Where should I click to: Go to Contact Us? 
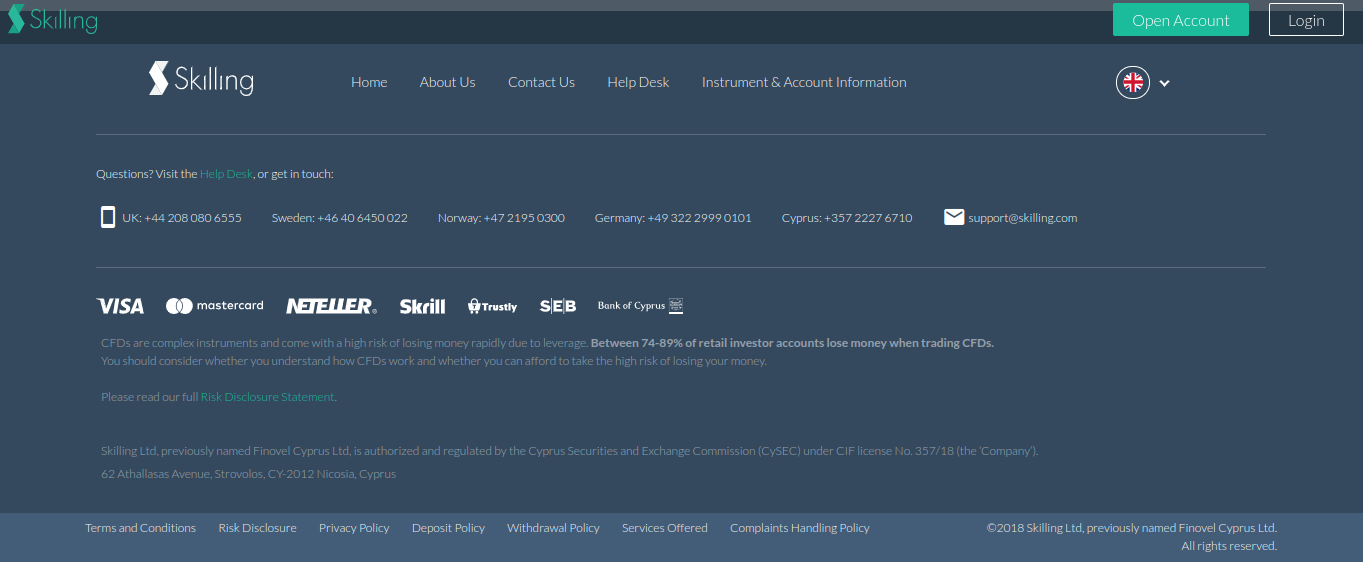point(541,82)
